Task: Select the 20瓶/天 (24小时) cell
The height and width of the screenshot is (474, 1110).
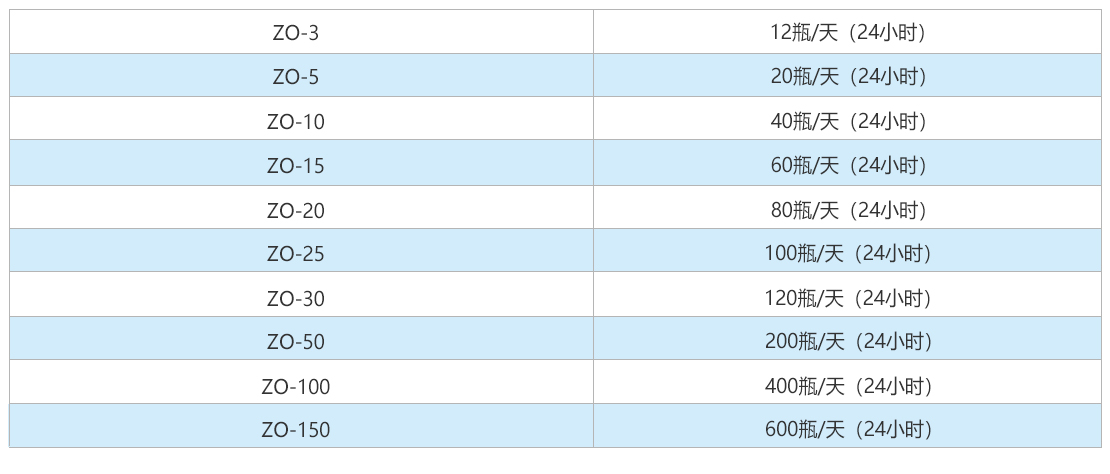Action: tap(847, 76)
